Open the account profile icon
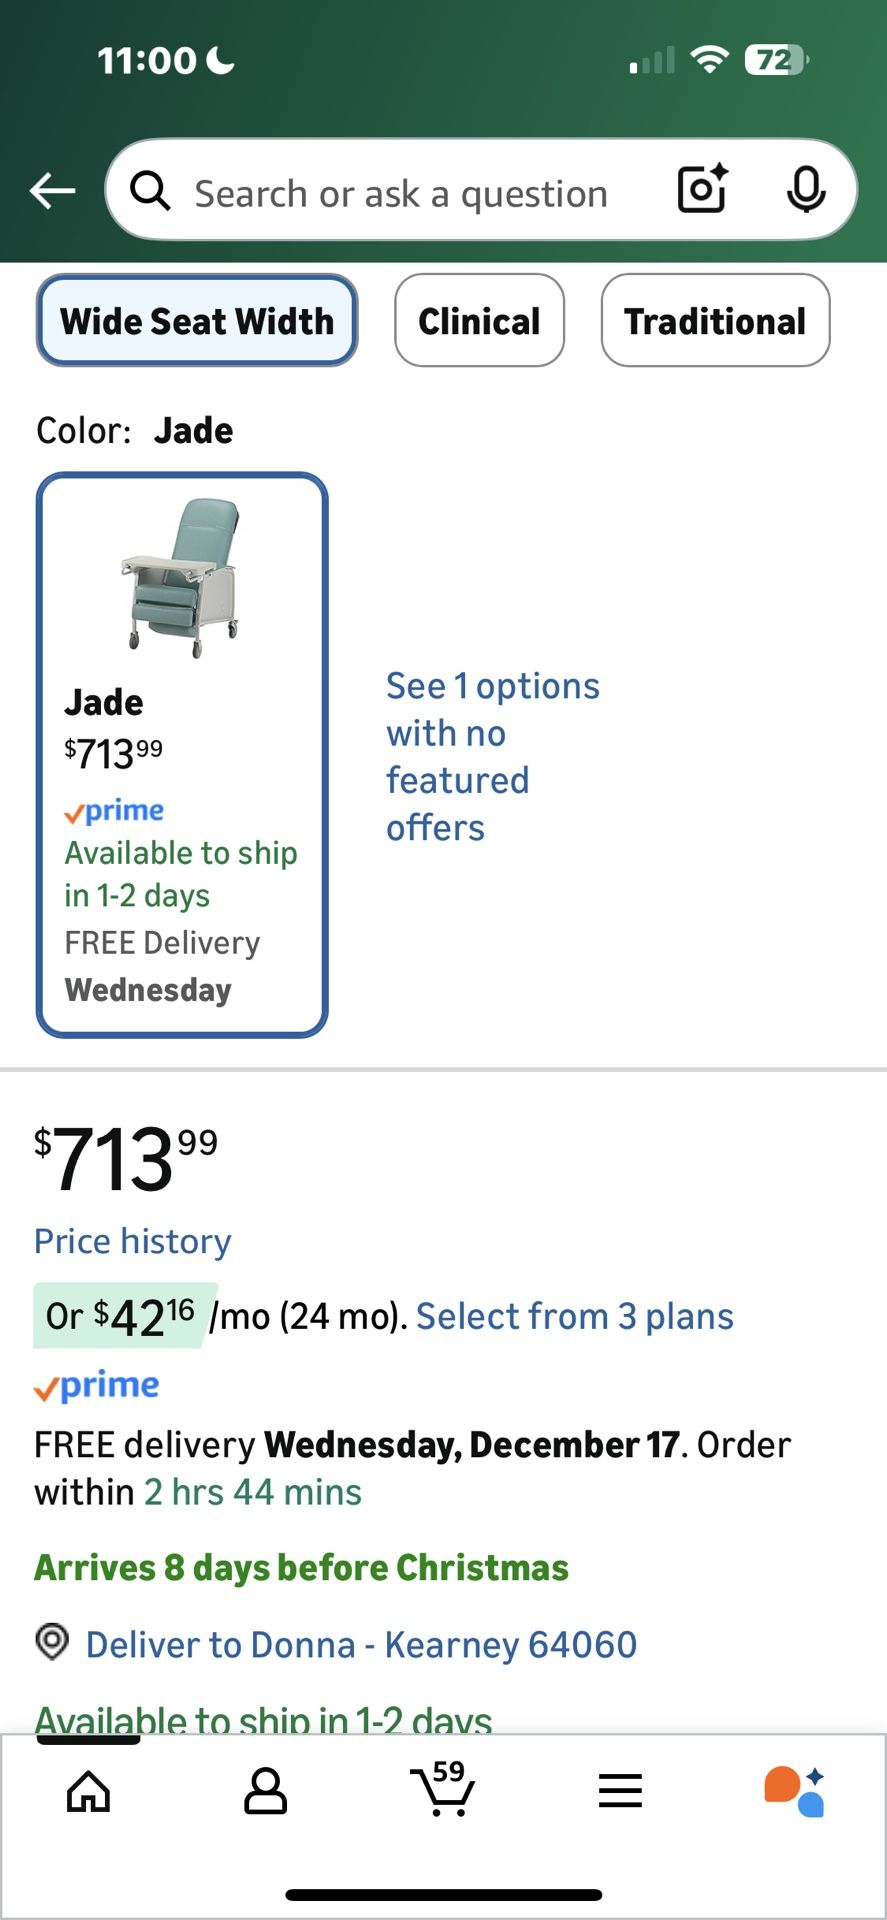The width and height of the screenshot is (887, 1920). (x=266, y=1791)
